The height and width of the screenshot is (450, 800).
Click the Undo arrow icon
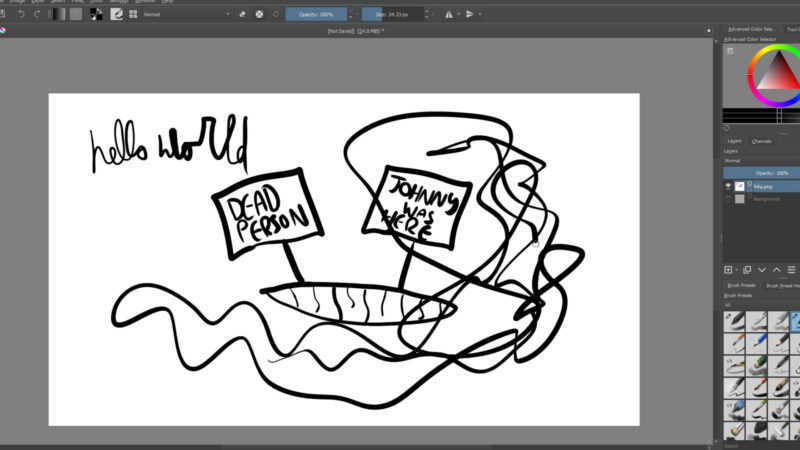pos(21,14)
